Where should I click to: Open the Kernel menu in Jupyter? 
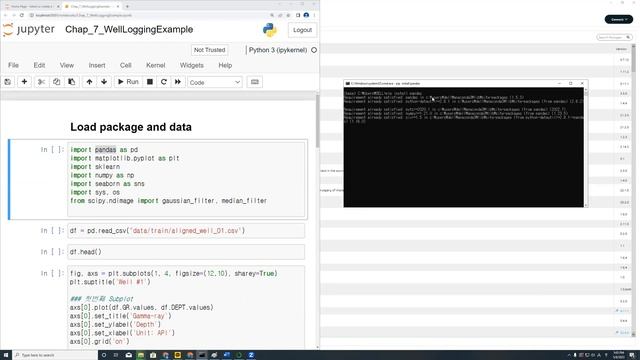(156, 65)
